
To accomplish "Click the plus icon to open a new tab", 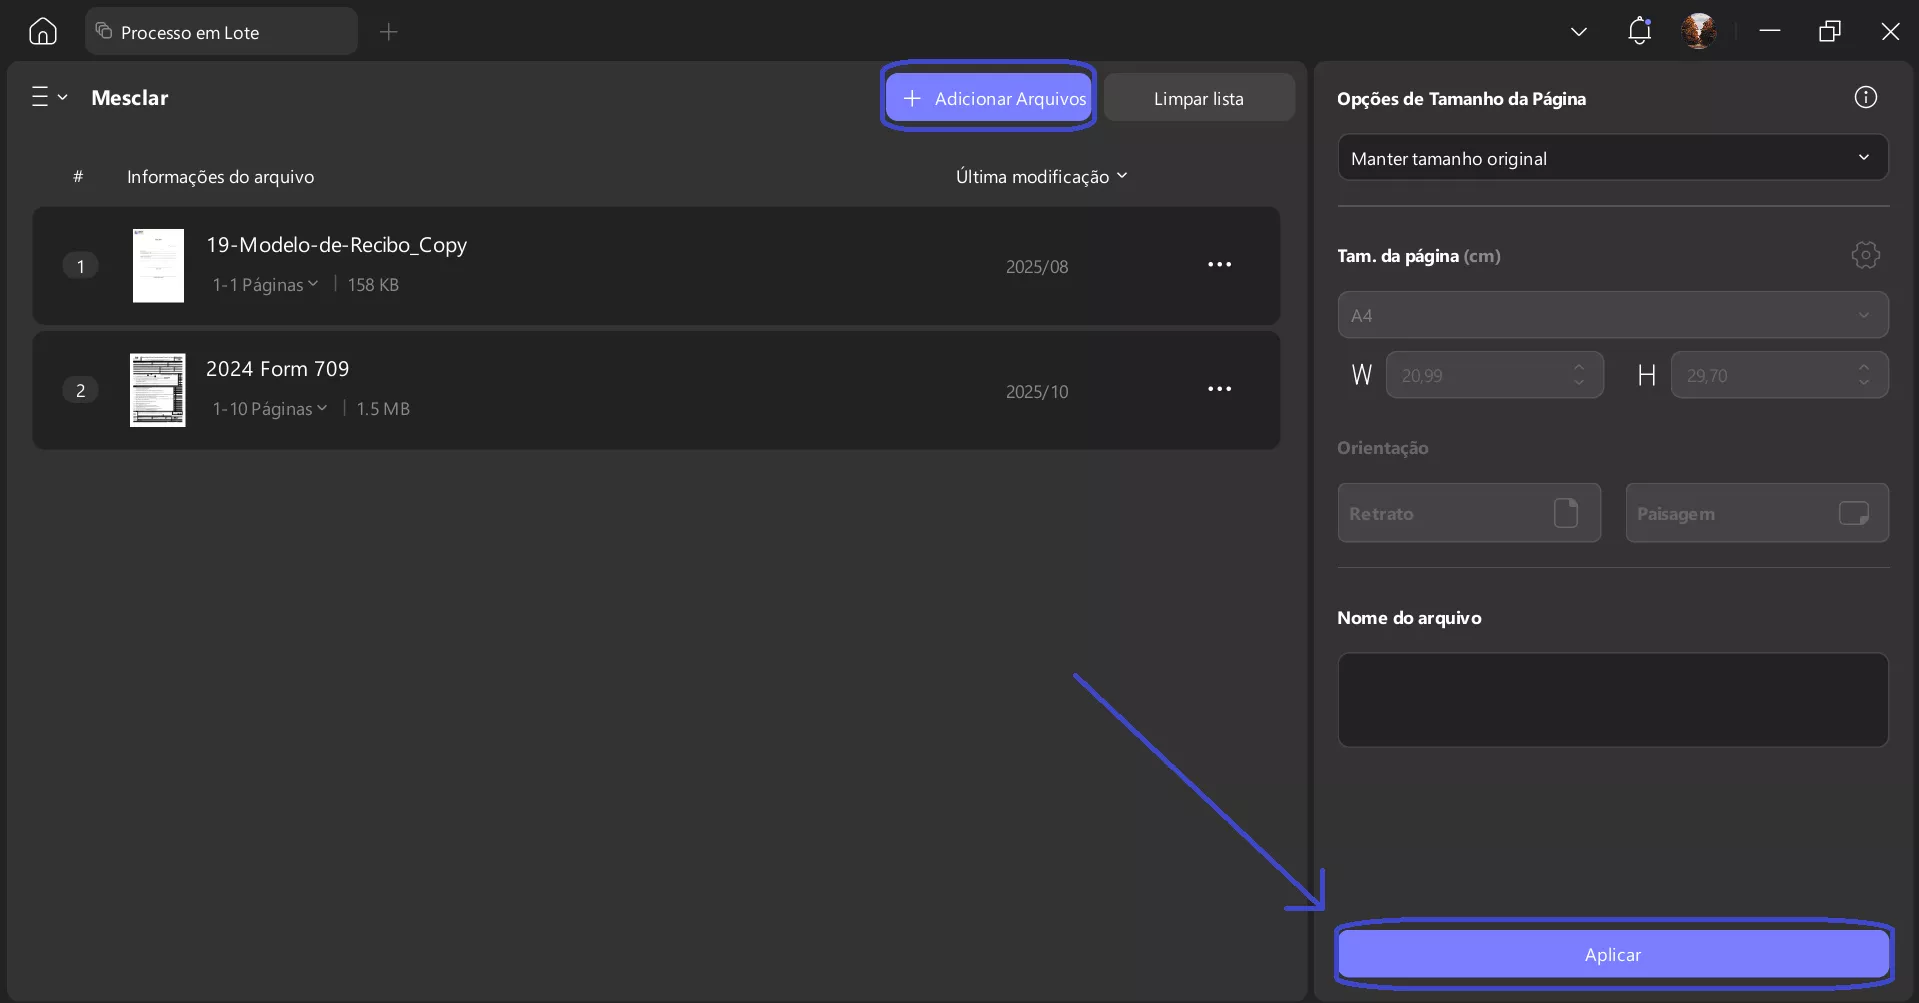I will tap(388, 32).
